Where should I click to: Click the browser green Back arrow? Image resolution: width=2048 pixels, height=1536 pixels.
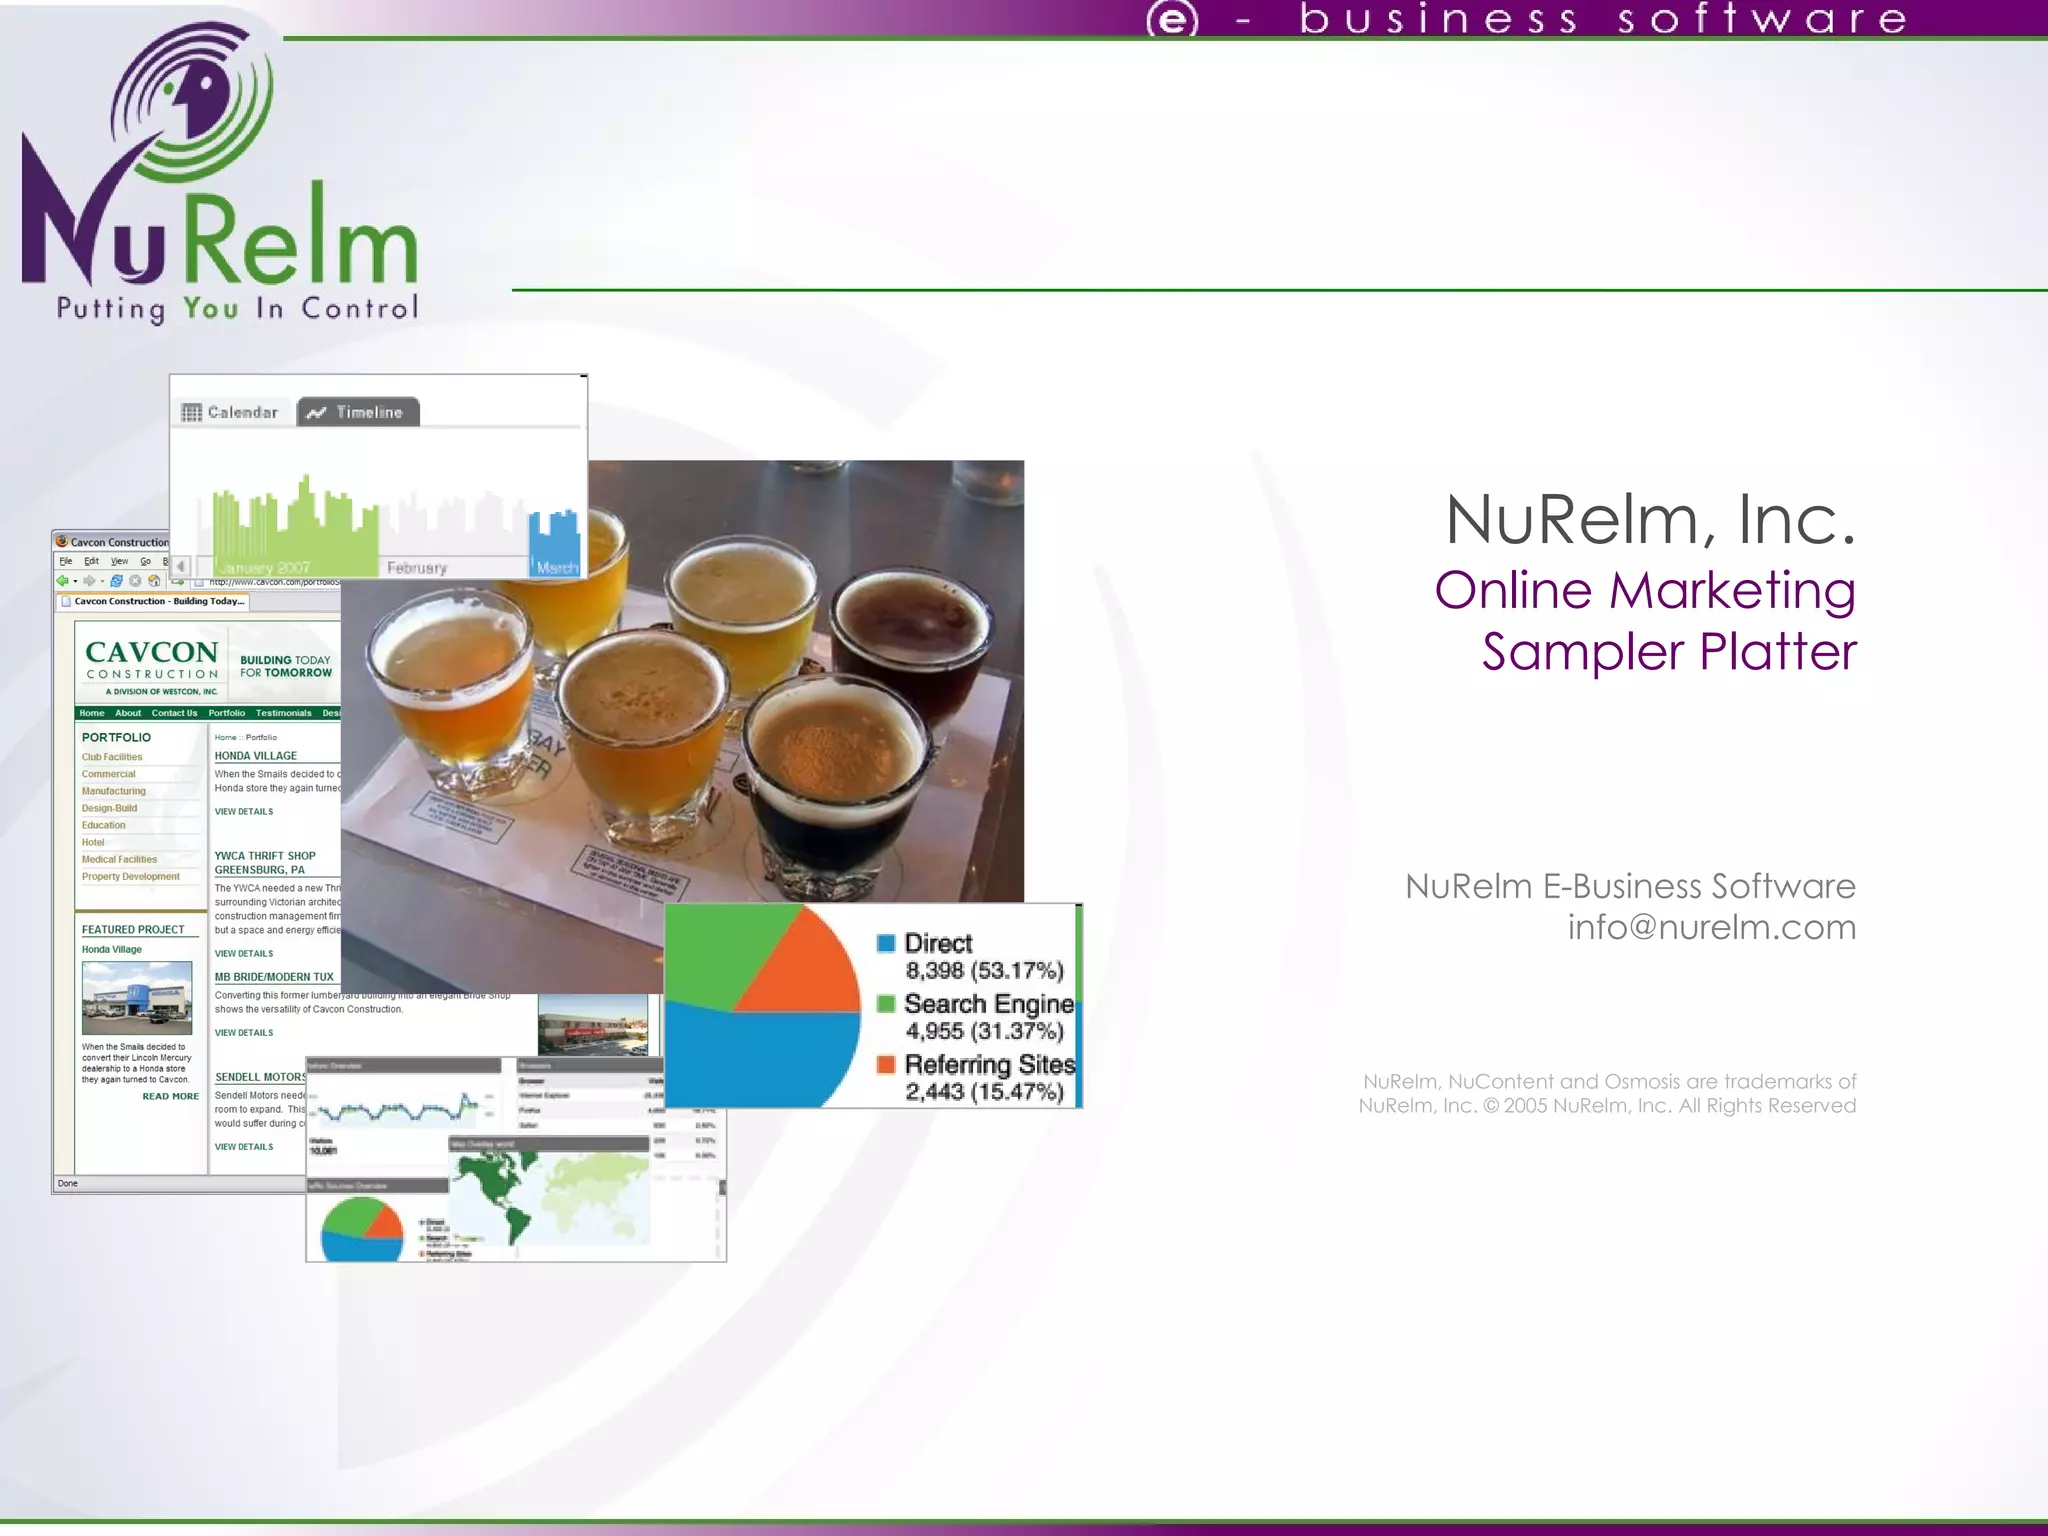62,581
